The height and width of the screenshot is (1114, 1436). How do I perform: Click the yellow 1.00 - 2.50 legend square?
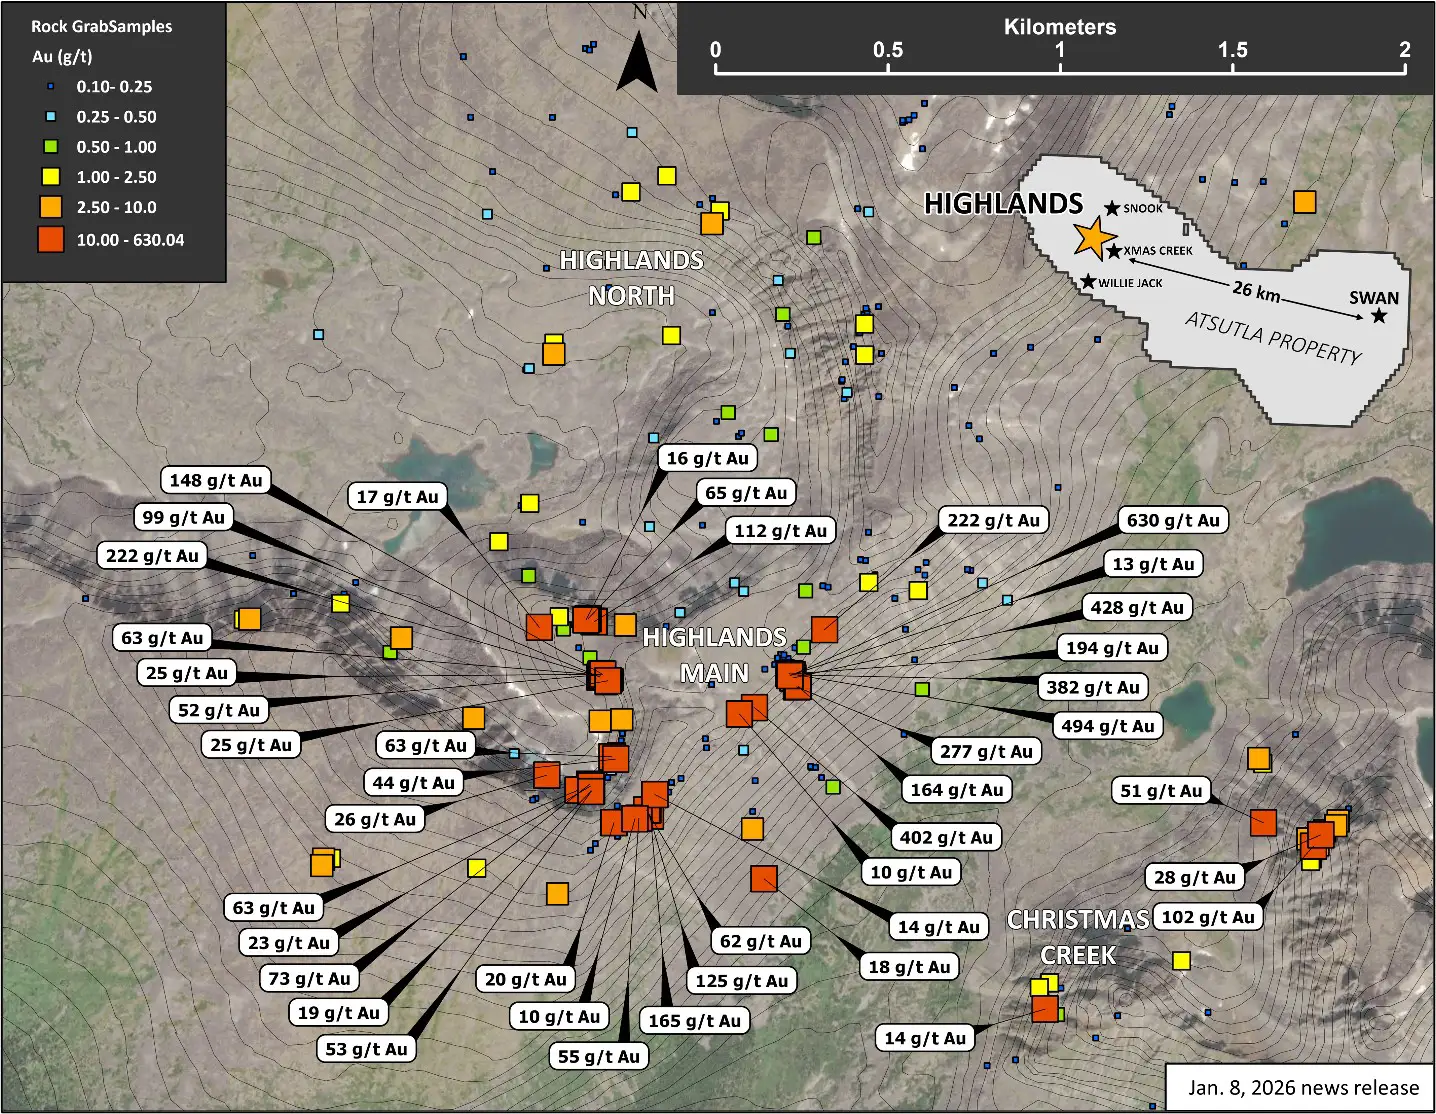(x=50, y=177)
